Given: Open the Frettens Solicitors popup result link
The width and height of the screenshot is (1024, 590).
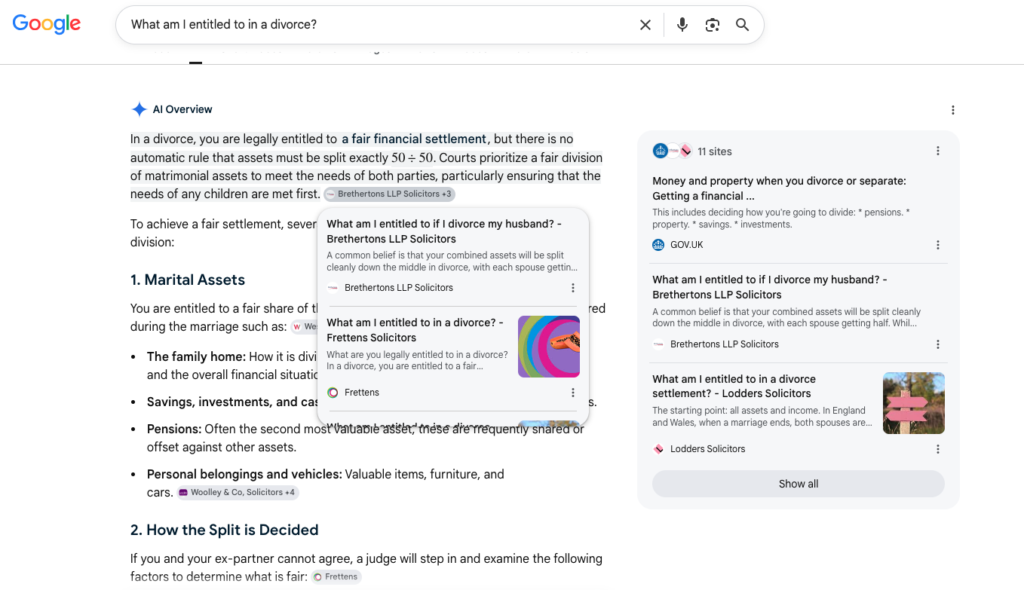Looking at the screenshot, I should tap(415, 330).
